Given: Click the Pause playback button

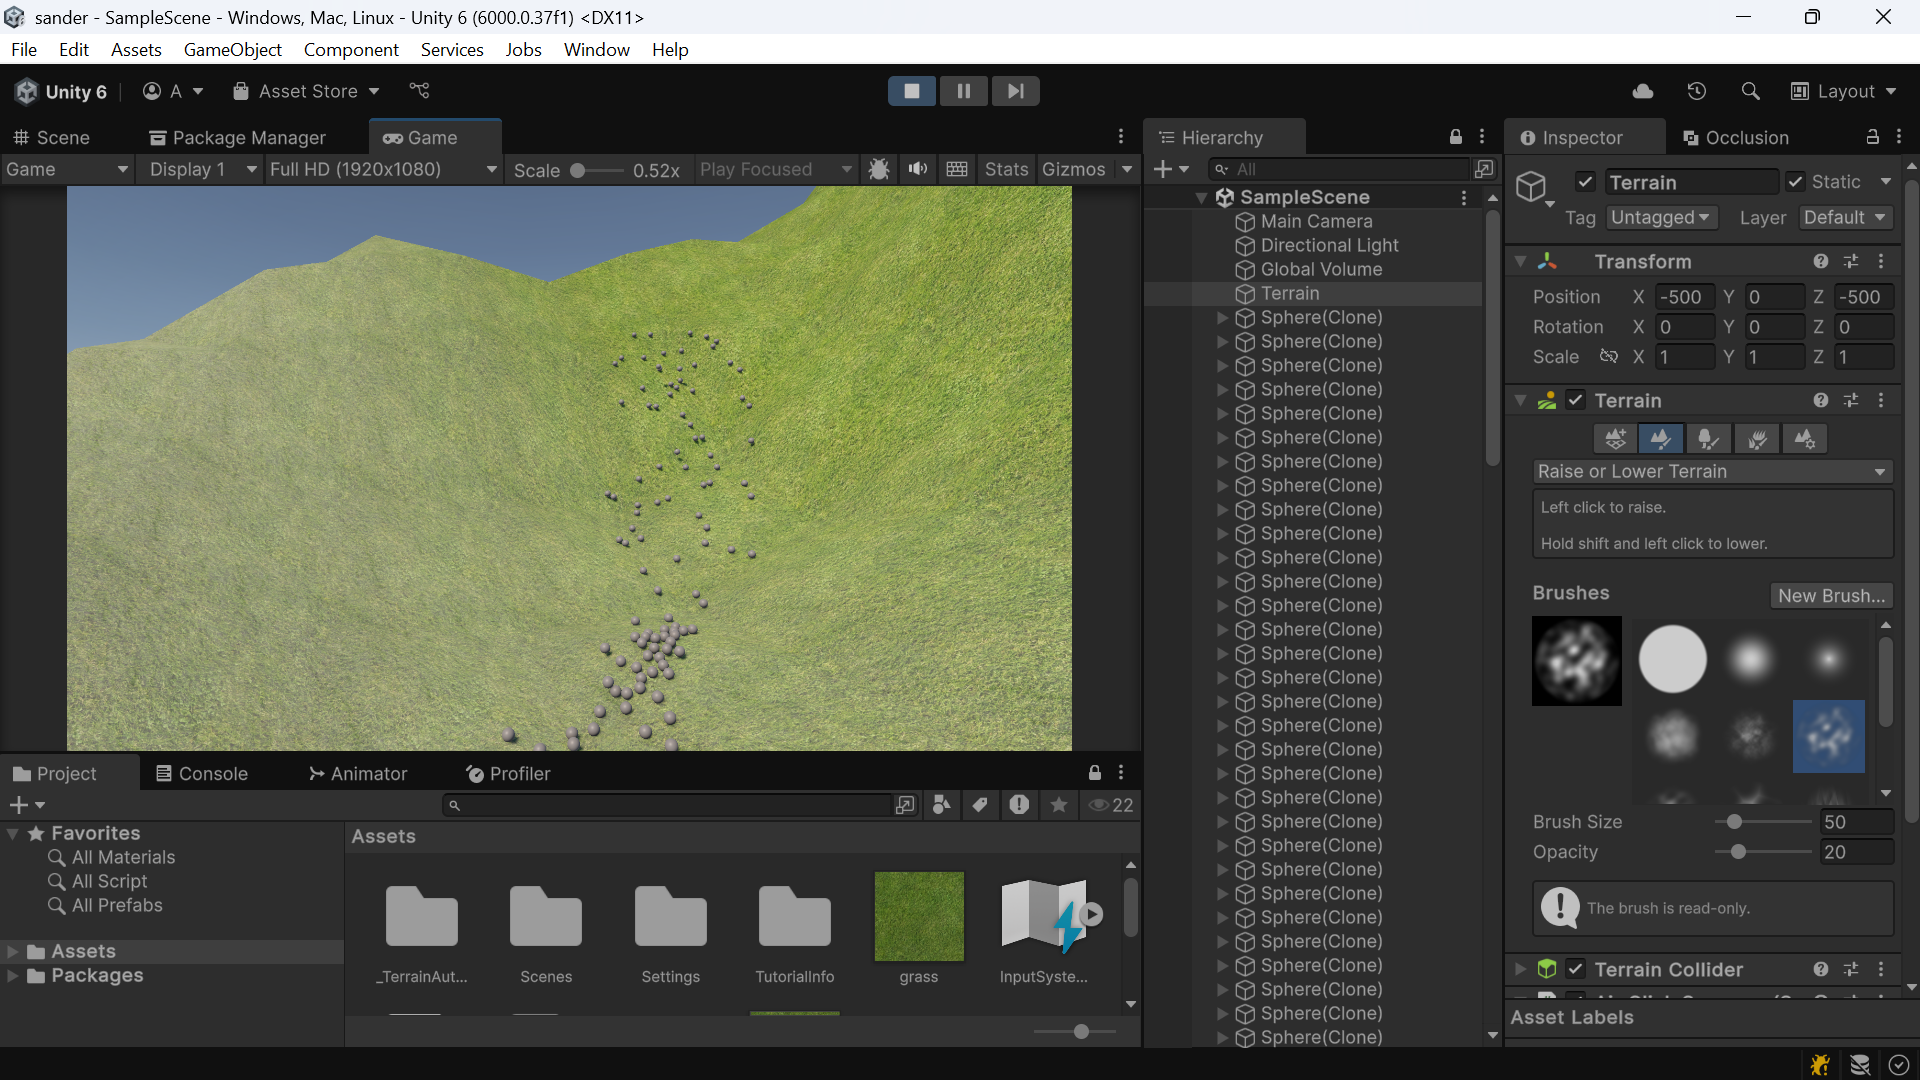Looking at the screenshot, I should pyautogui.click(x=963, y=91).
